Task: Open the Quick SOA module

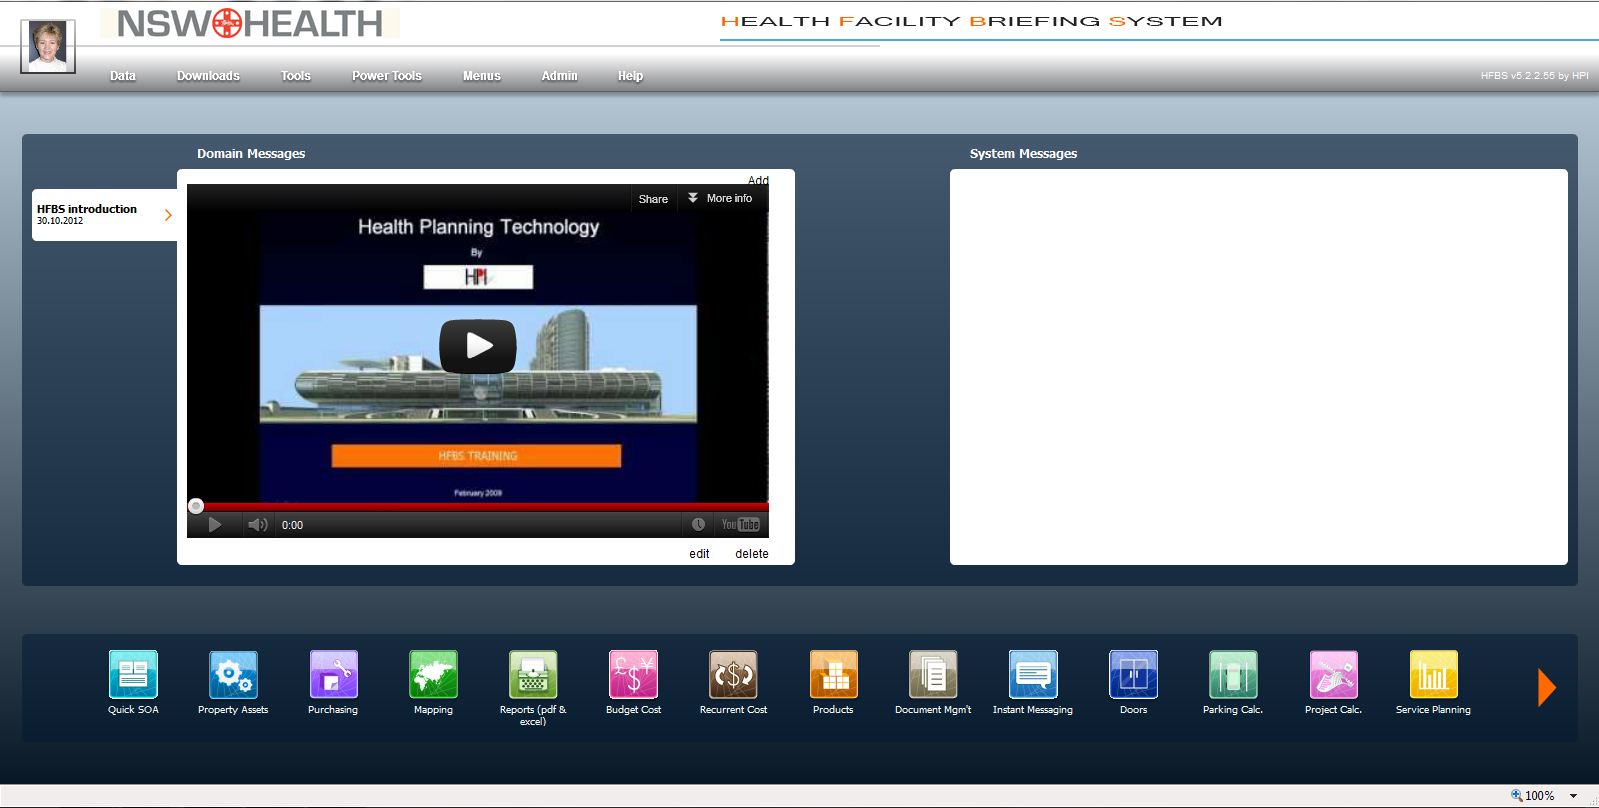Action: [133, 674]
